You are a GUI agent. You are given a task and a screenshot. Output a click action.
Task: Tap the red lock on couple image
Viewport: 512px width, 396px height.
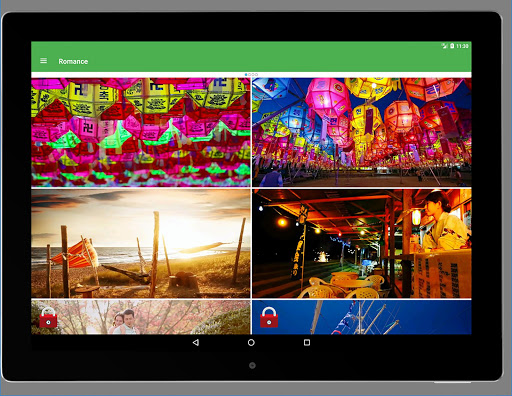point(48,318)
